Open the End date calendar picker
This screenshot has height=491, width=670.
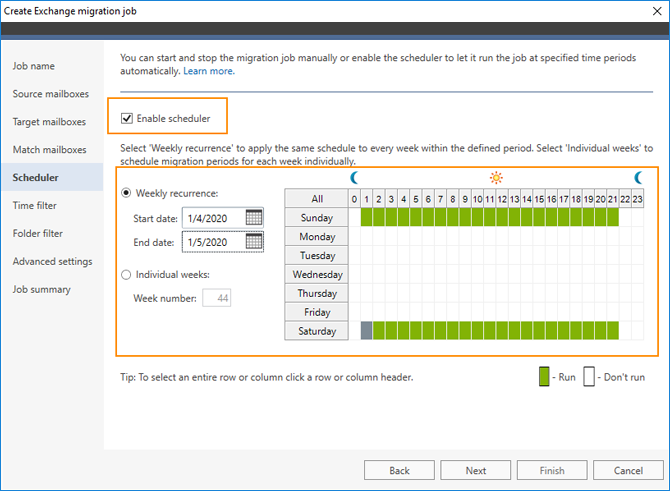click(x=254, y=241)
